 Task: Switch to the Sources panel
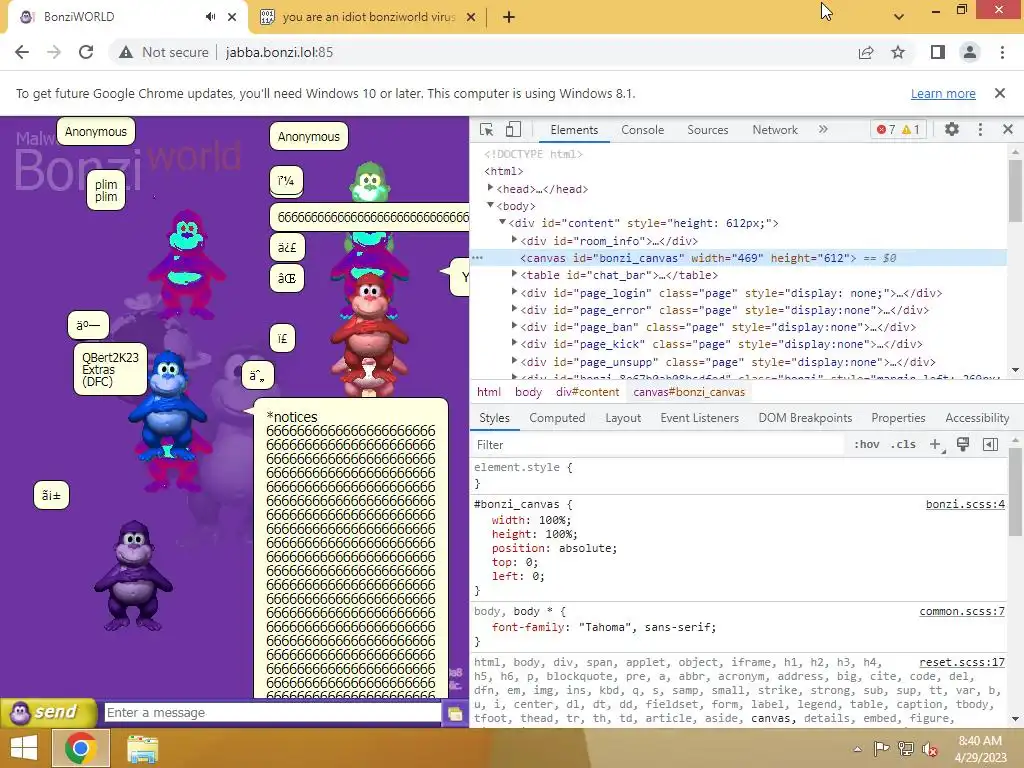click(x=707, y=129)
